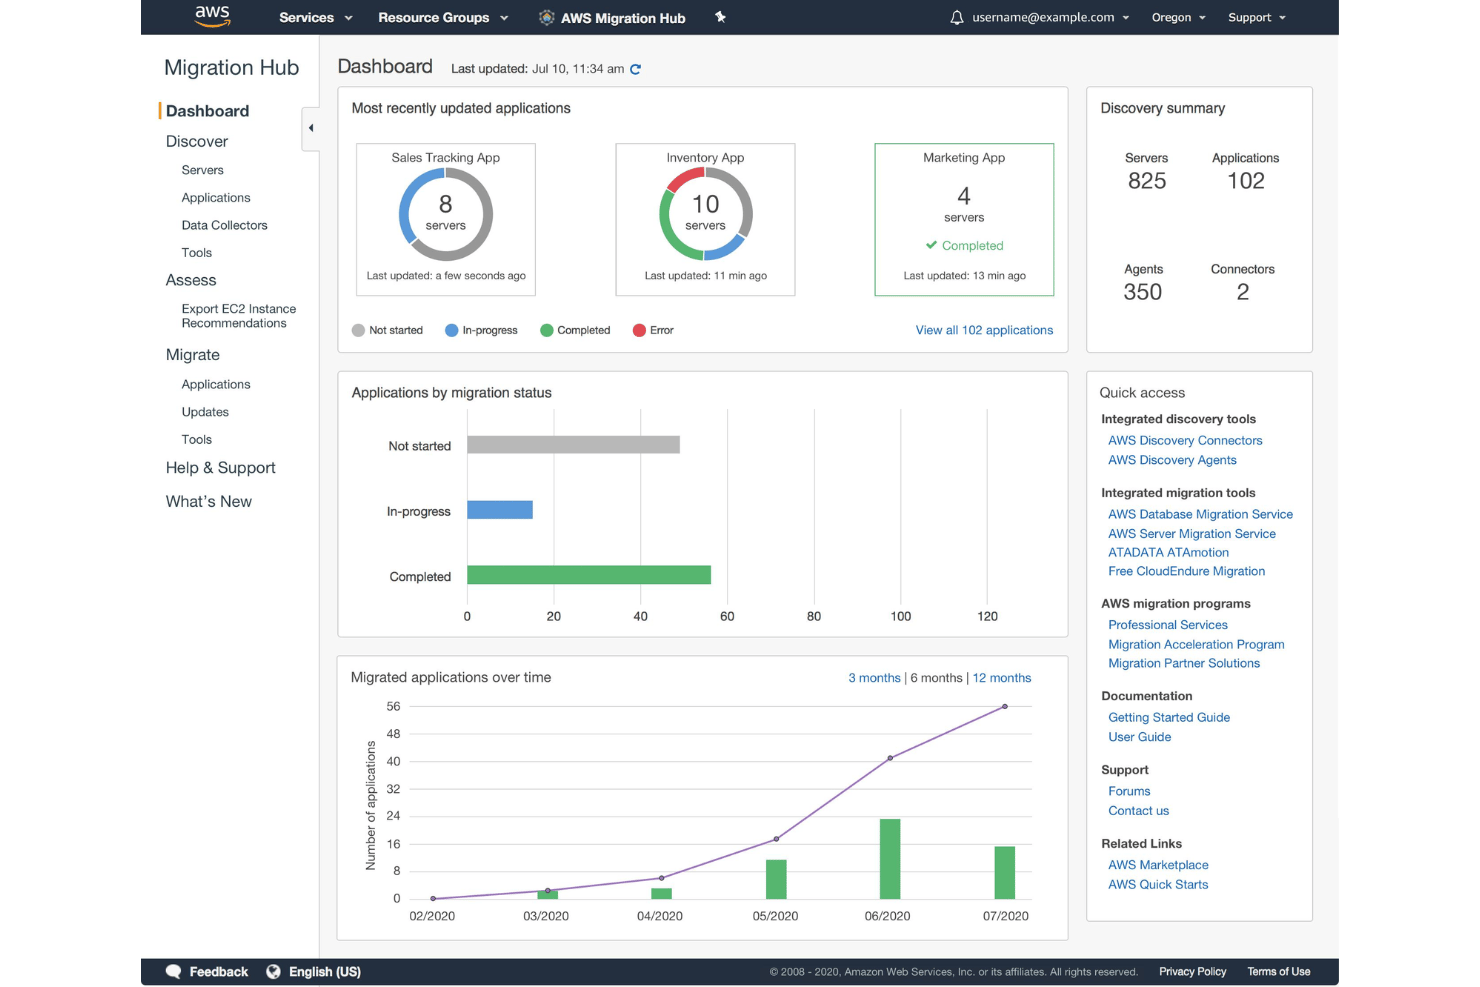This screenshot has height=987, width=1480.
Task: Open the Sales Tracking App card
Action: [446, 219]
